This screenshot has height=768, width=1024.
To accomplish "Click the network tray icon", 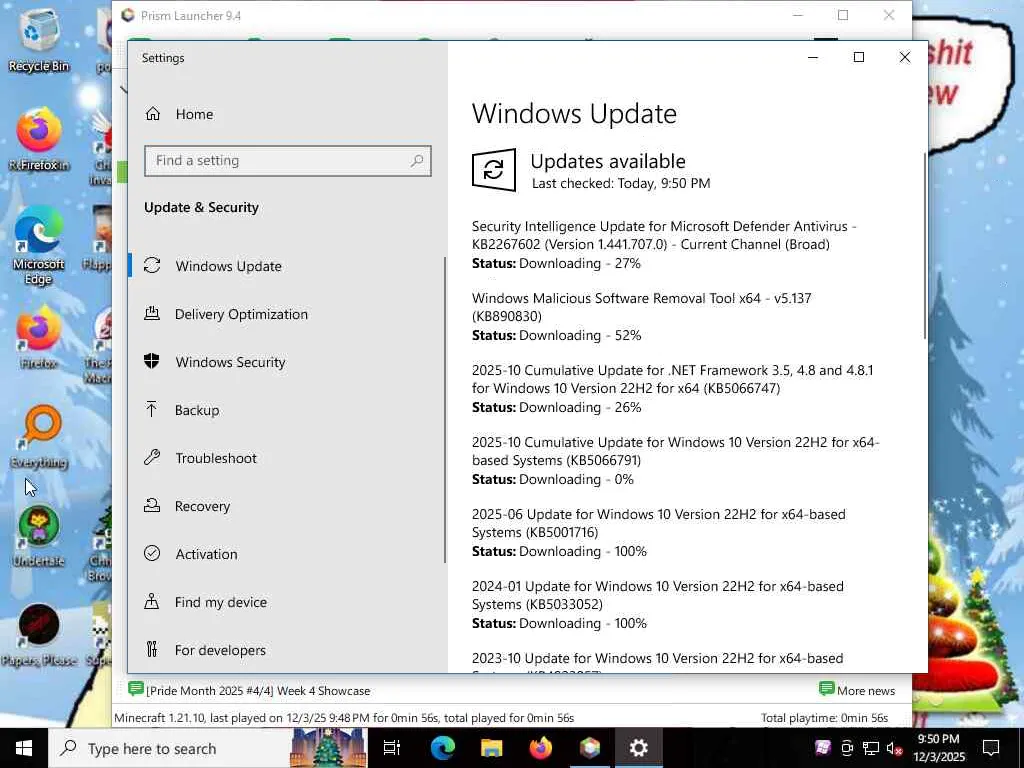I will coord(871,748).
